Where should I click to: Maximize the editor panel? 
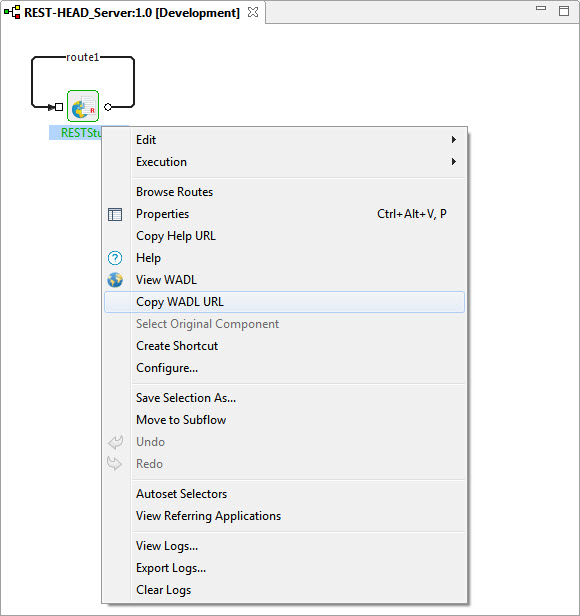pyautogui.click(x=564, y=11)
